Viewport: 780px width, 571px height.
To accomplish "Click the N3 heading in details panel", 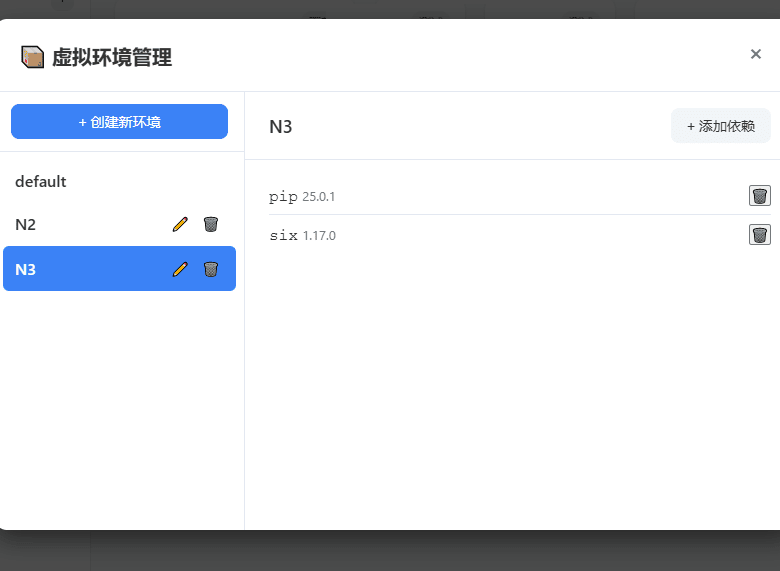I will [x=281, y=127].
